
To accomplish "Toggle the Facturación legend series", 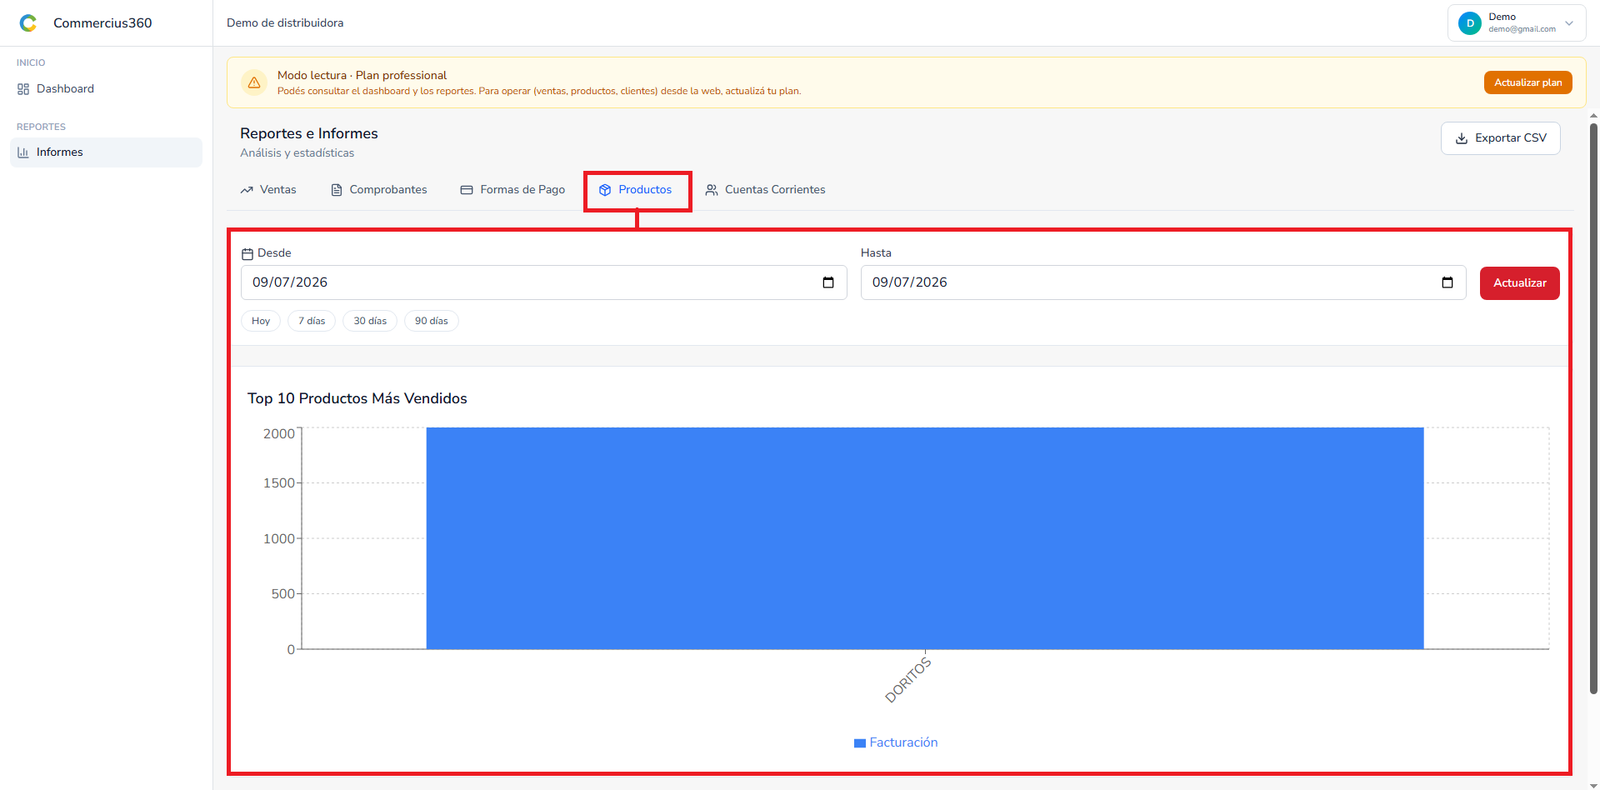I will [x=896, y=742].
